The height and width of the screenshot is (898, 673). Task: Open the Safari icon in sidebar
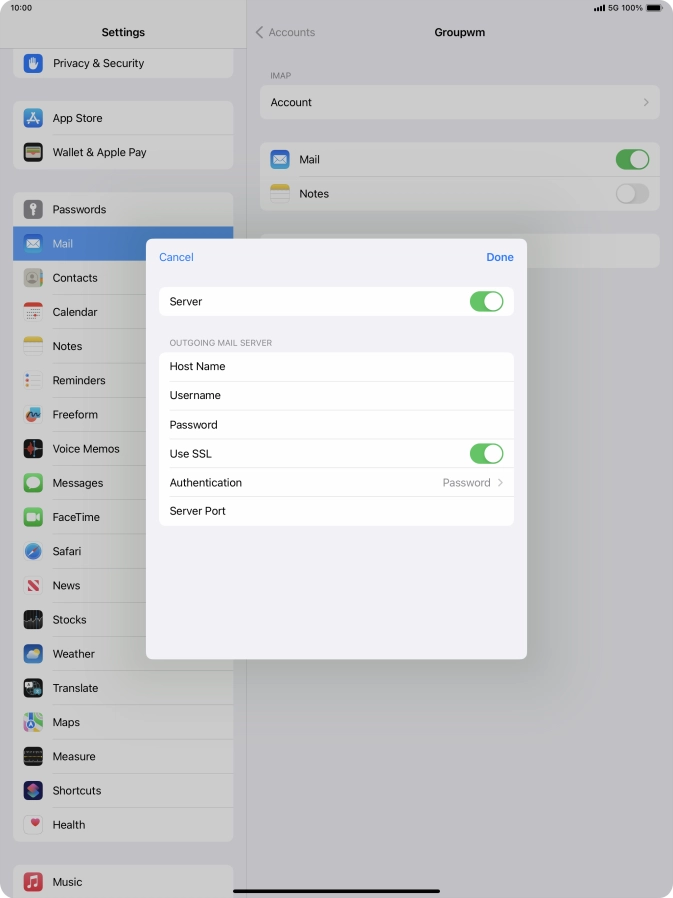[x=33, y=552]
